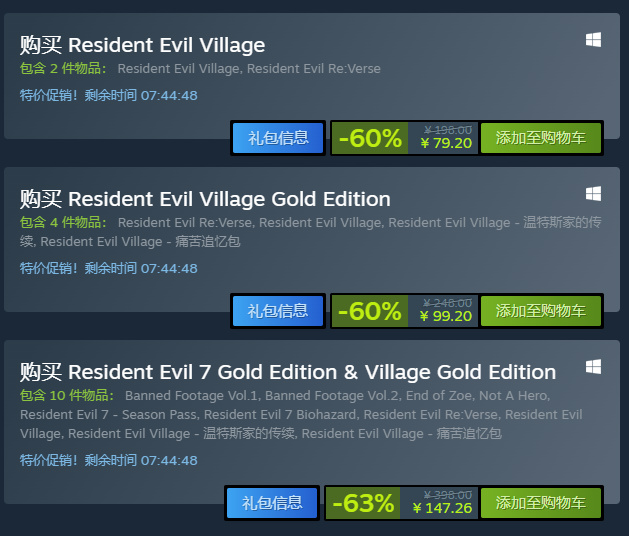Click the 购买 Resident Evil Village heading
This screenshot has width=629, height=536.
click(142, 45)
